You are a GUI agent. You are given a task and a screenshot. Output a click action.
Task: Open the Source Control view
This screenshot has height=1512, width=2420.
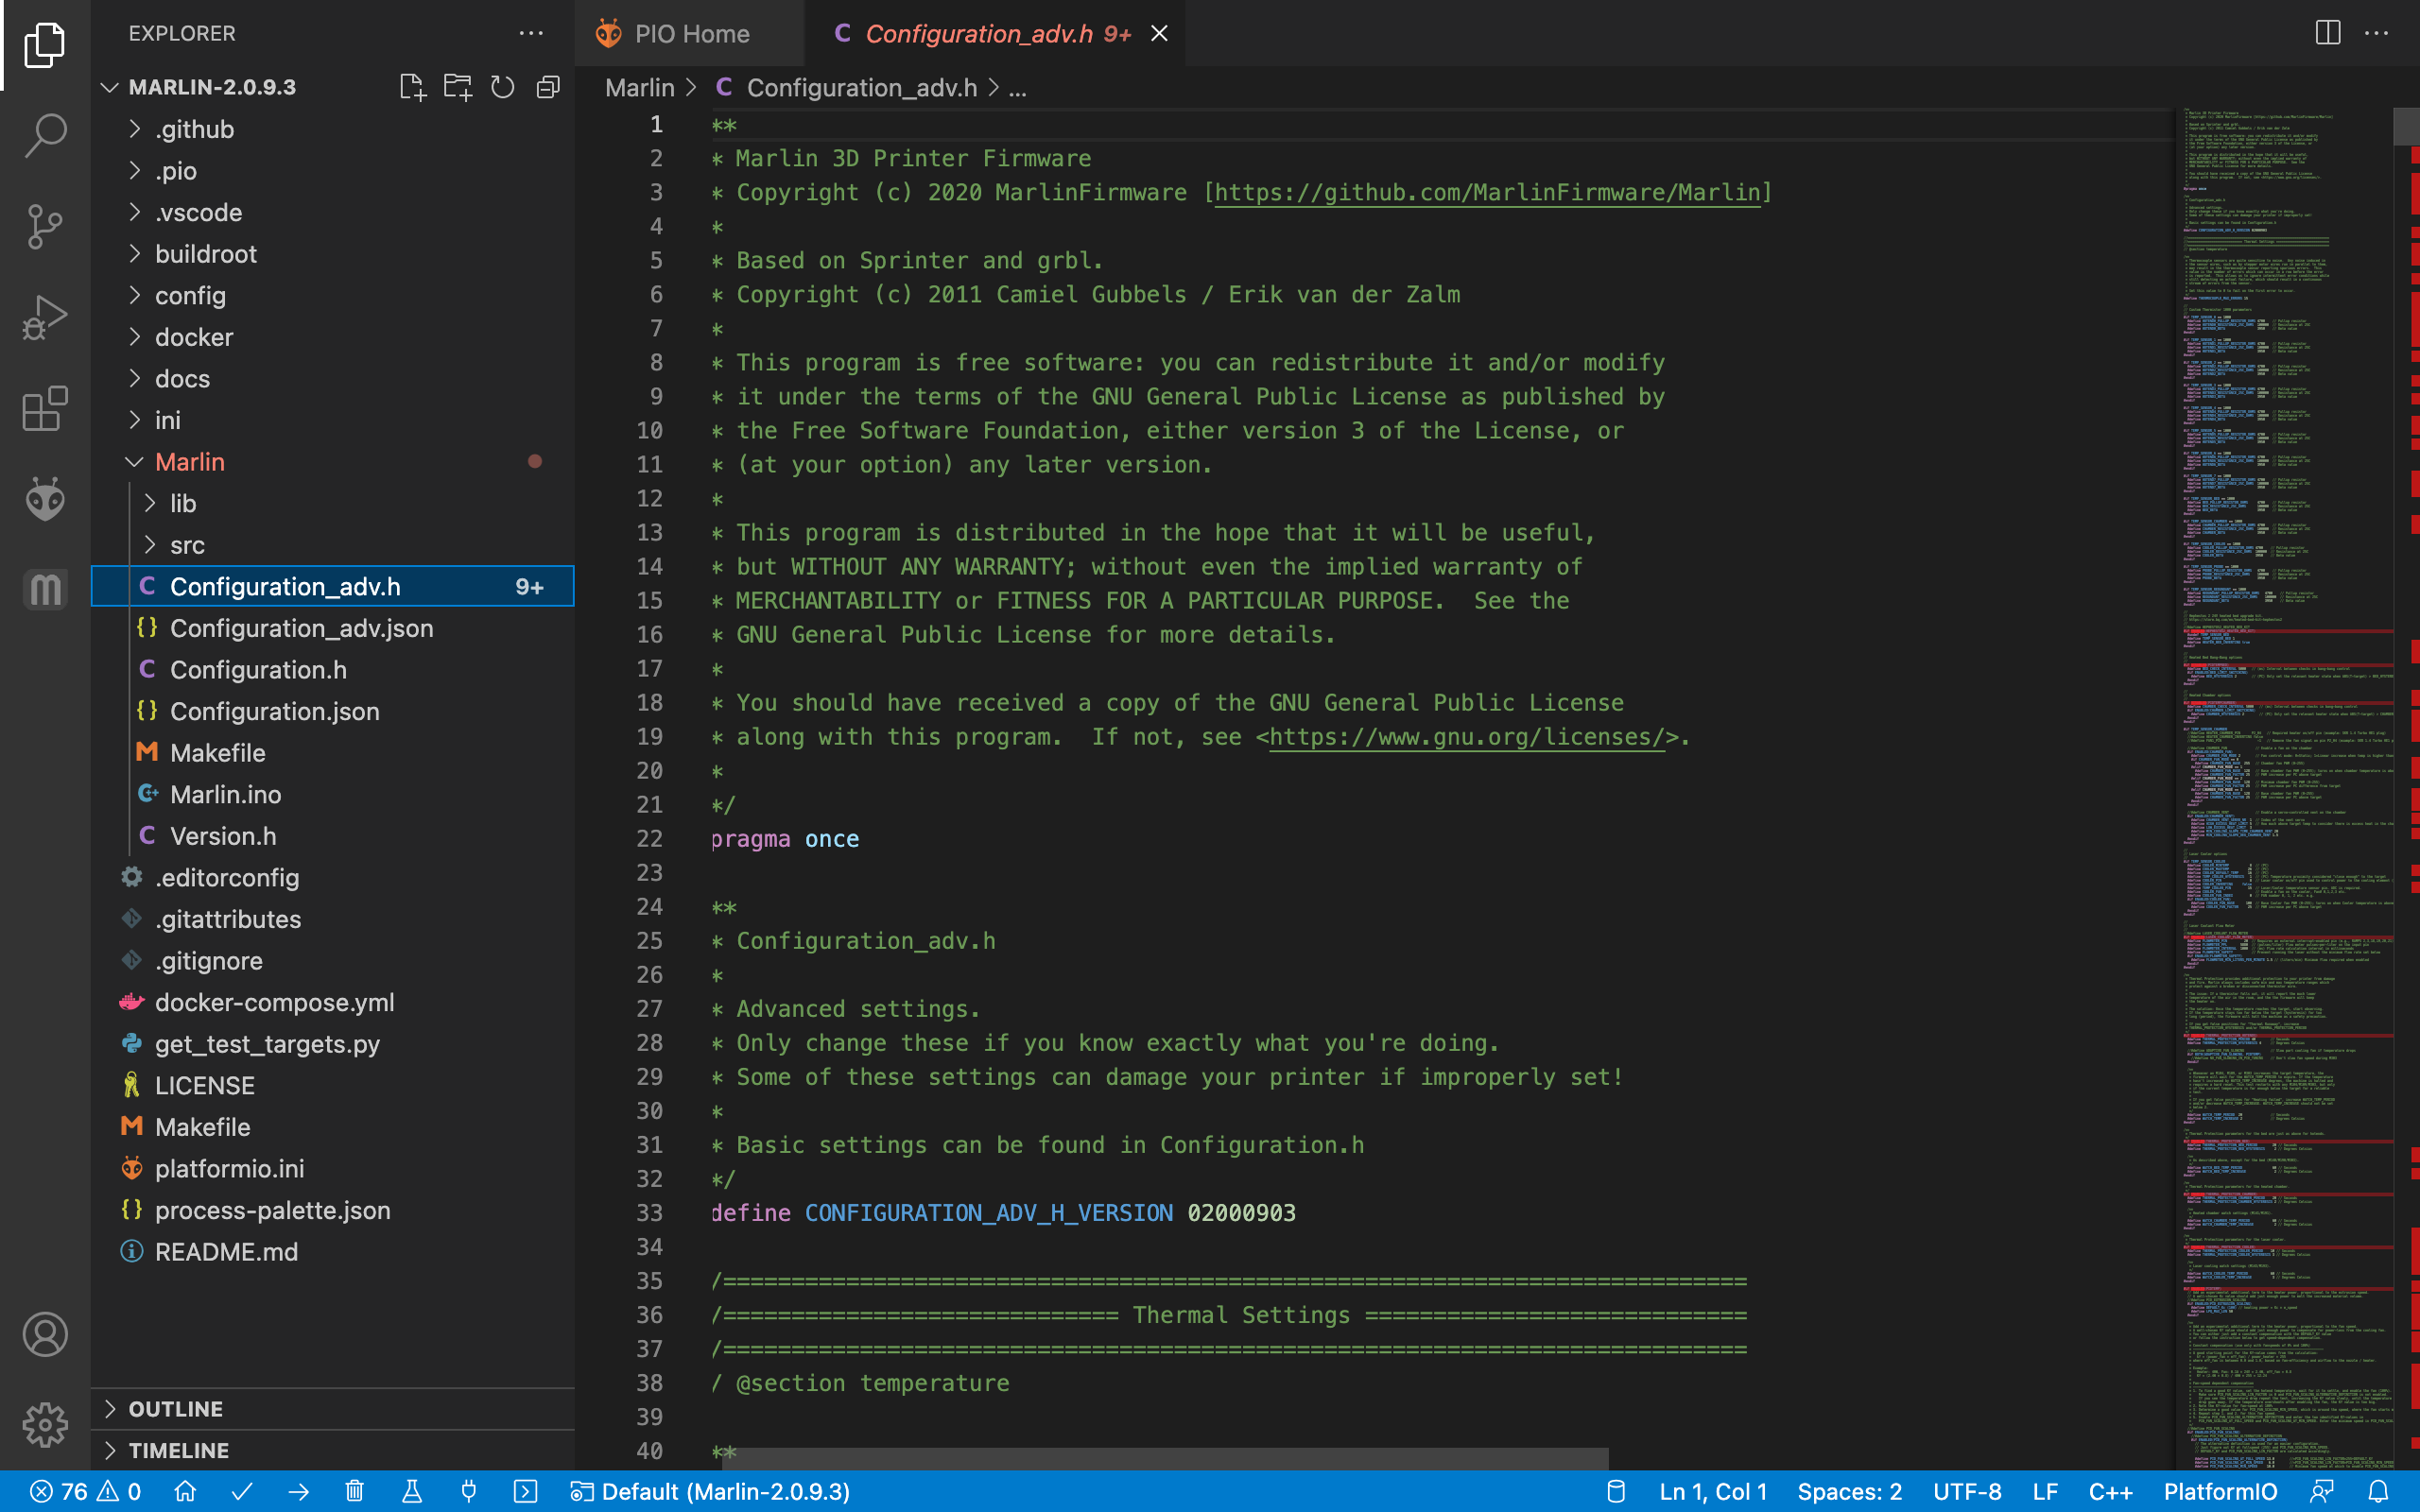45,226
